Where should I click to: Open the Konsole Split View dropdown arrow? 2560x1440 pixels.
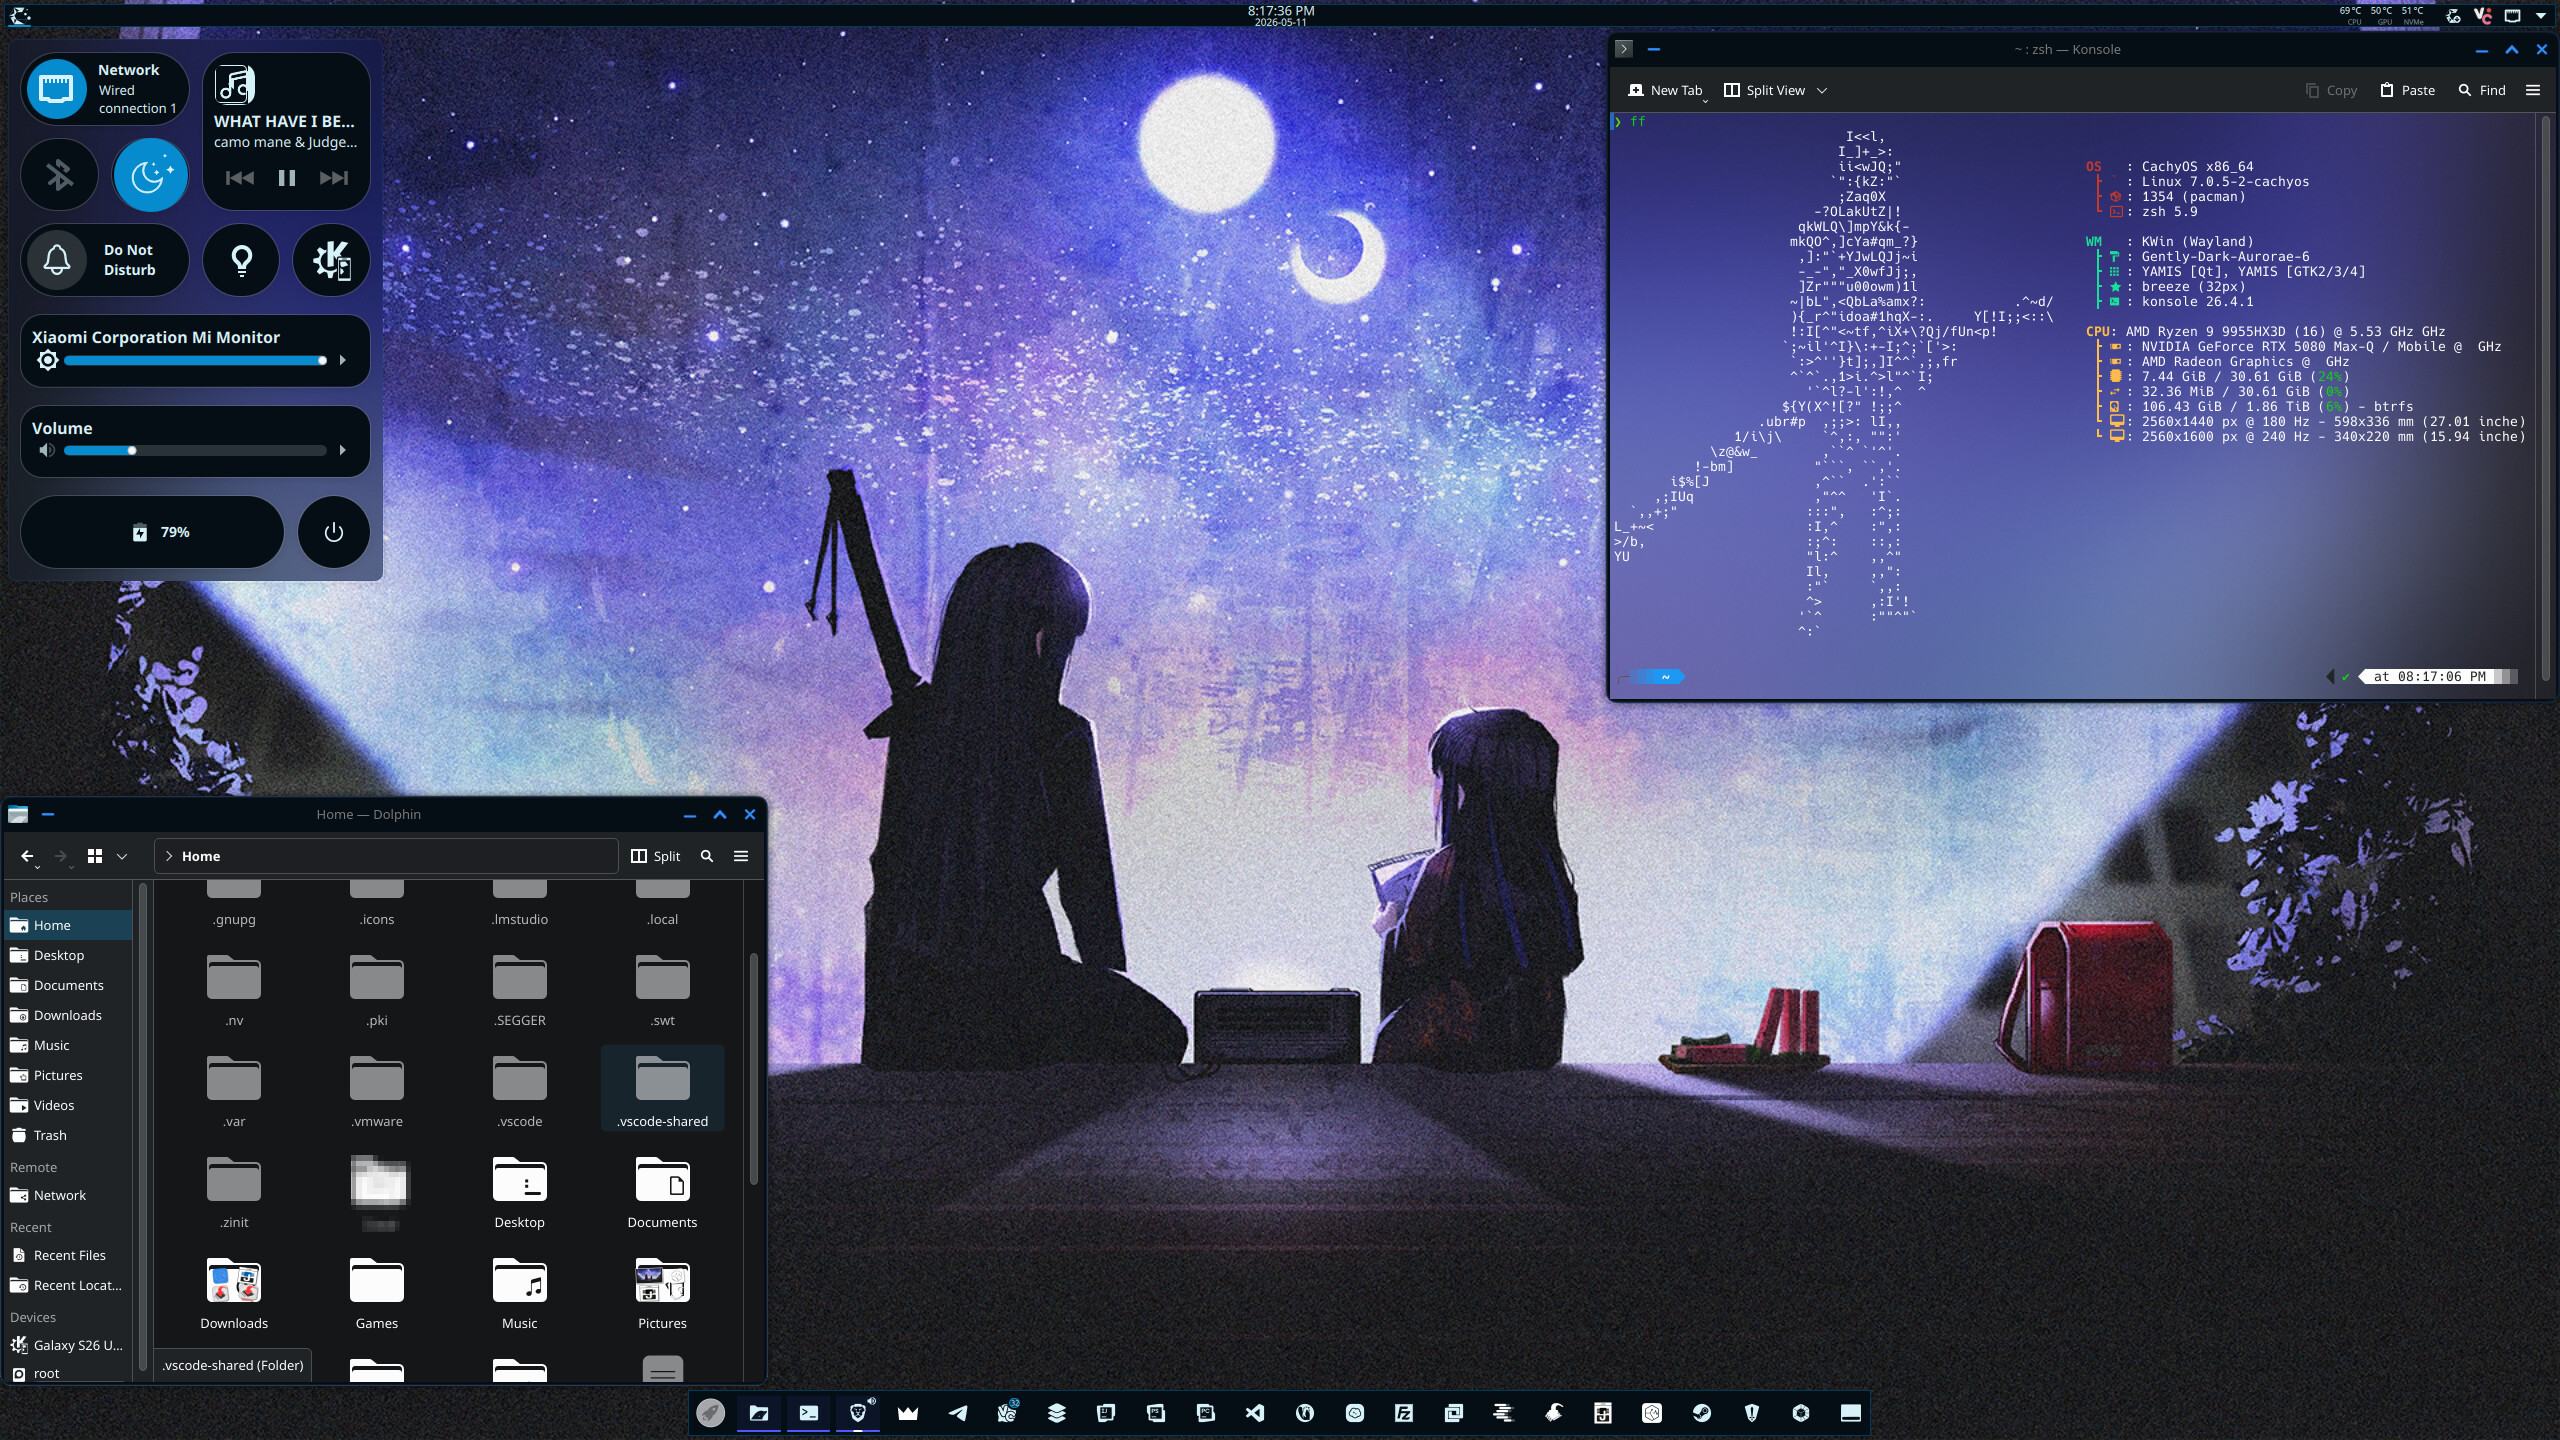click(1822, 90)
